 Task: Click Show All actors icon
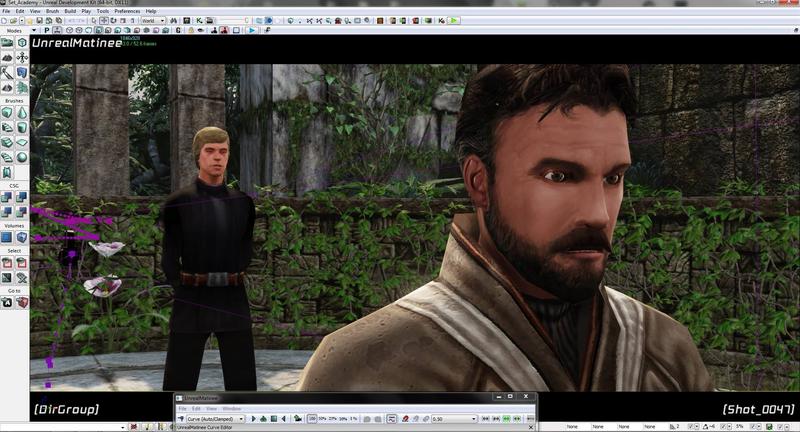pos(22,277)
